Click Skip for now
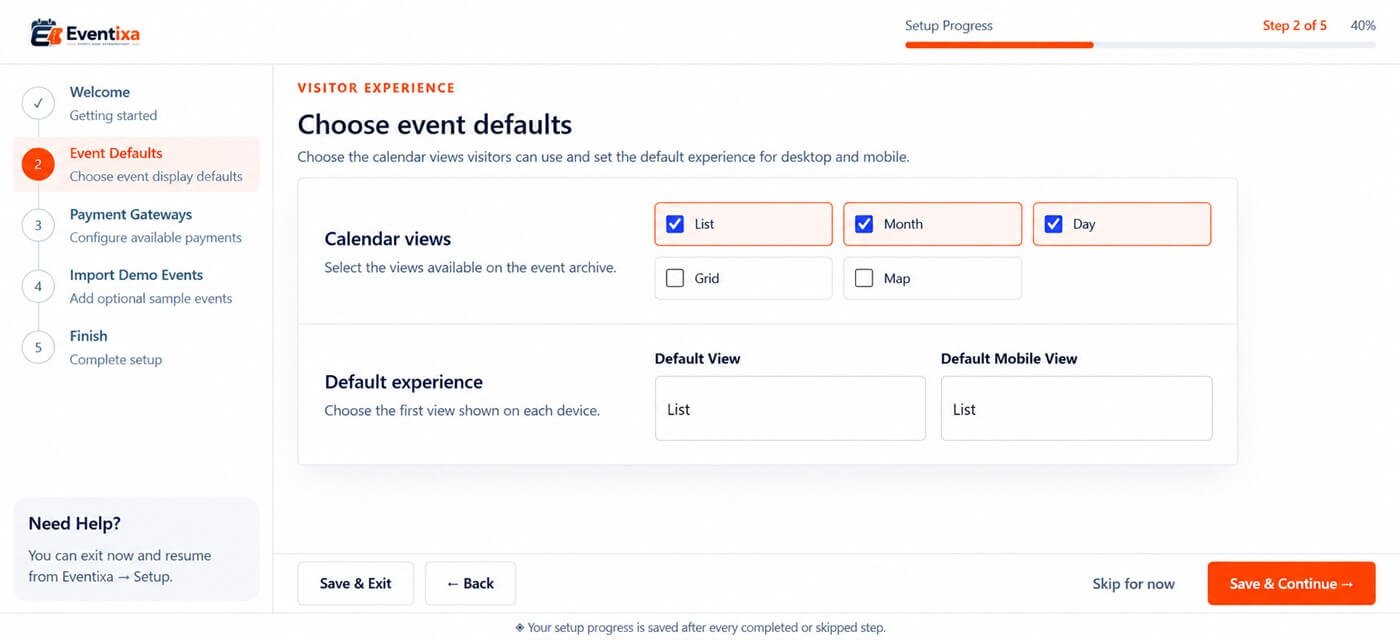Screen dimensions: 1400x640 pyautogui.click(x=1133, y=584)
